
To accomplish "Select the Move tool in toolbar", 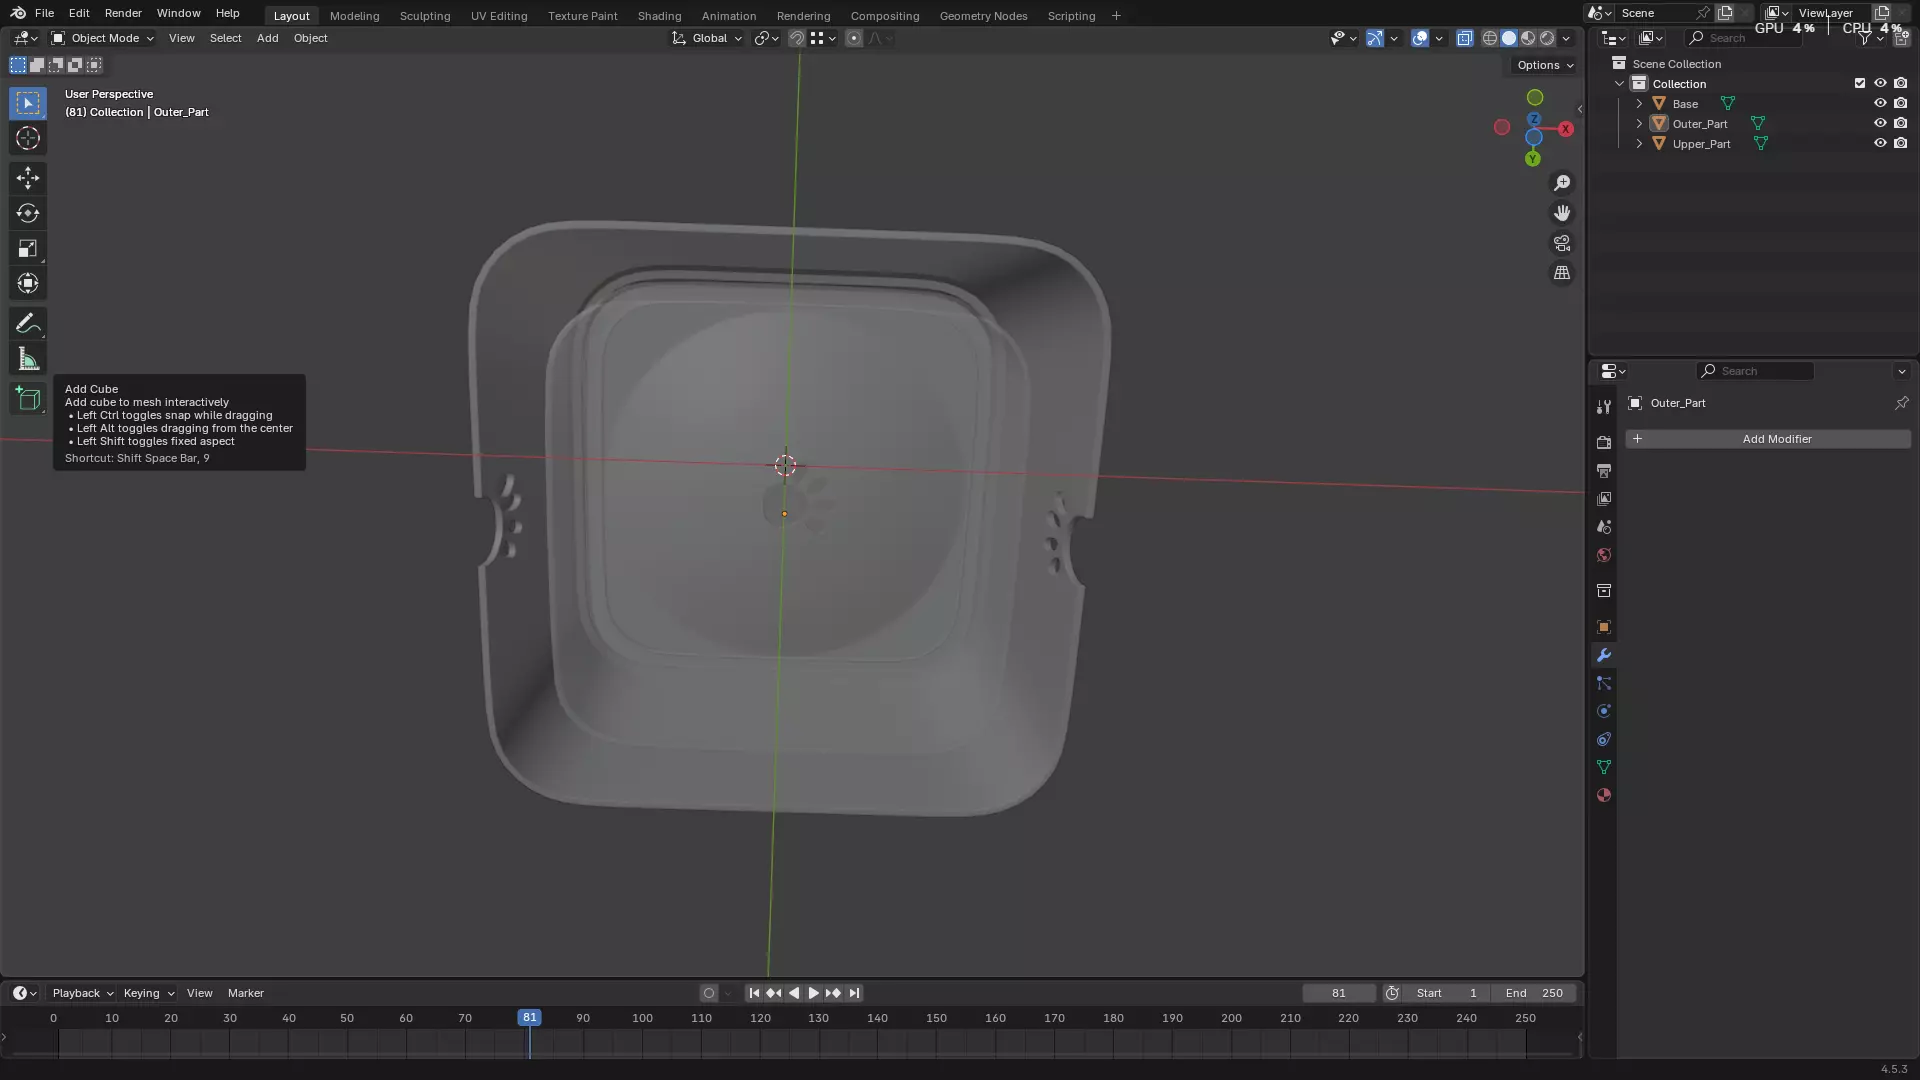I will pyautogui.click(x=28, y=178).
